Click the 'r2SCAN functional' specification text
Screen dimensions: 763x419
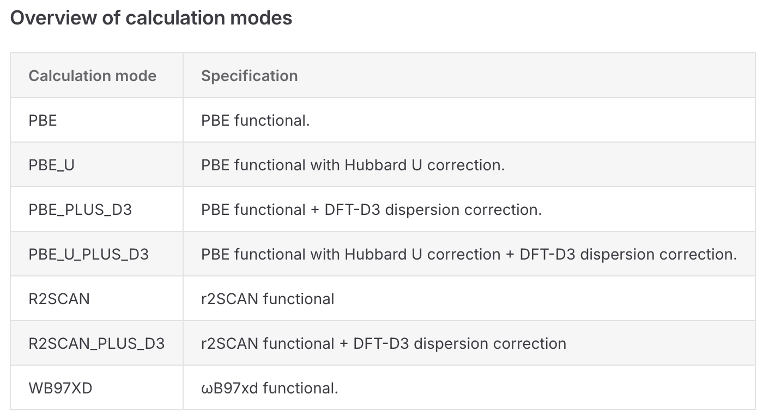(x=267, y=299)
